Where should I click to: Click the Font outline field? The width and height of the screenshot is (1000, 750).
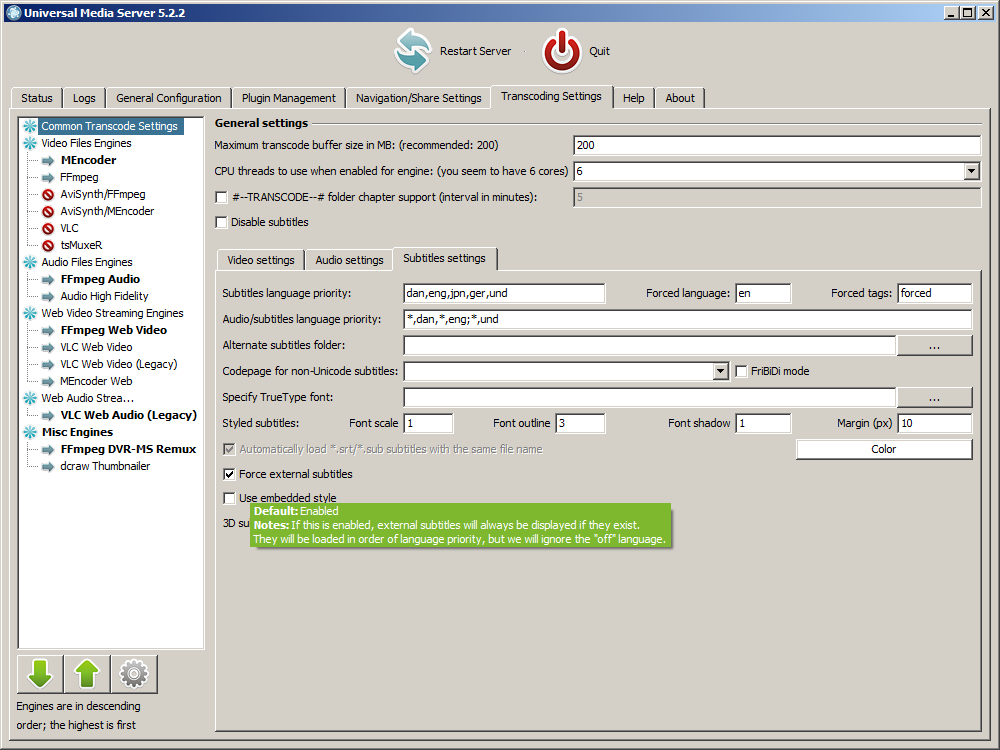tap(580, 423)
